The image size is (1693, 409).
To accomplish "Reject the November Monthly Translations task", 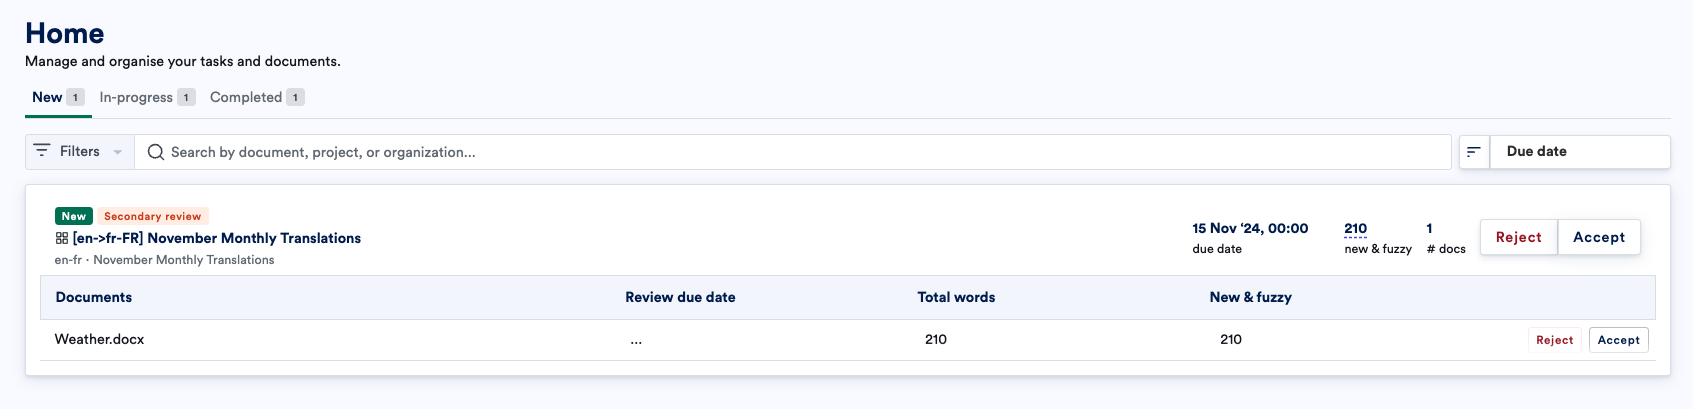I will click(x=1519, y=237).
